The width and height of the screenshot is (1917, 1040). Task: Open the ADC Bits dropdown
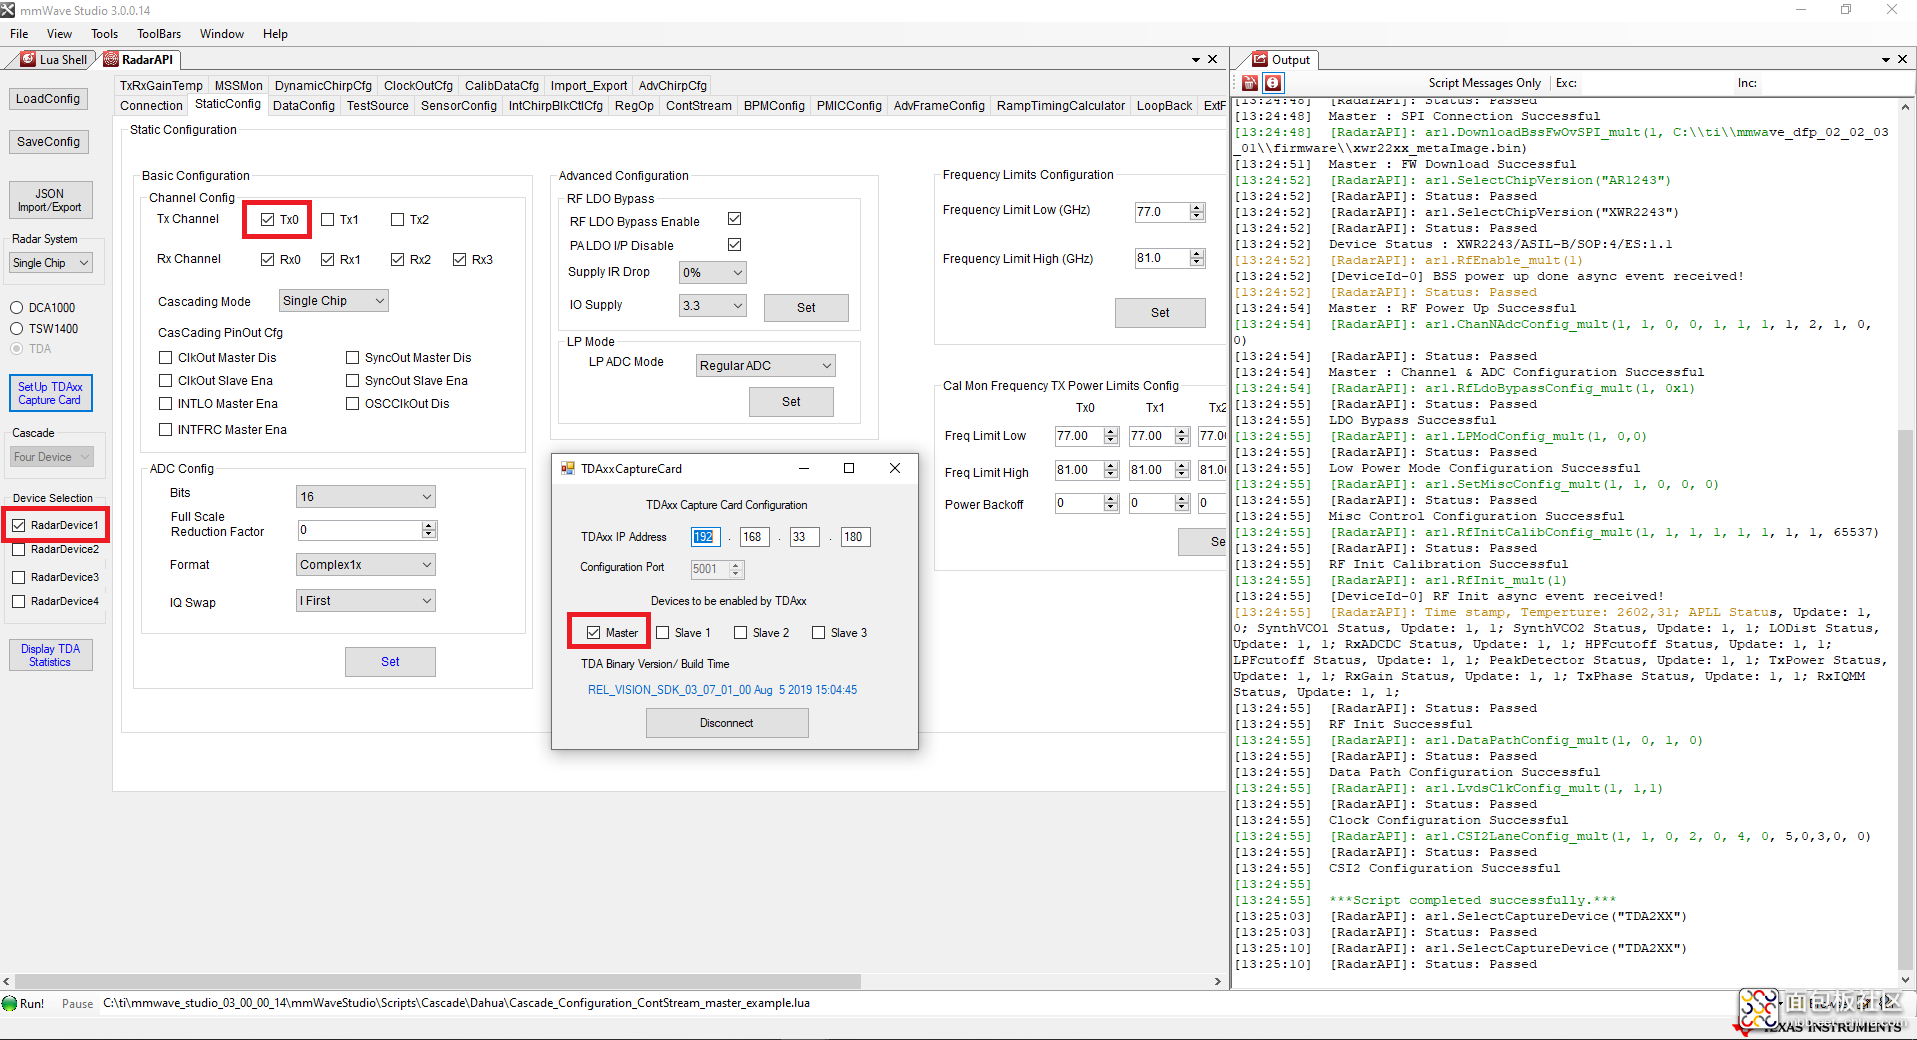point(366,497)
